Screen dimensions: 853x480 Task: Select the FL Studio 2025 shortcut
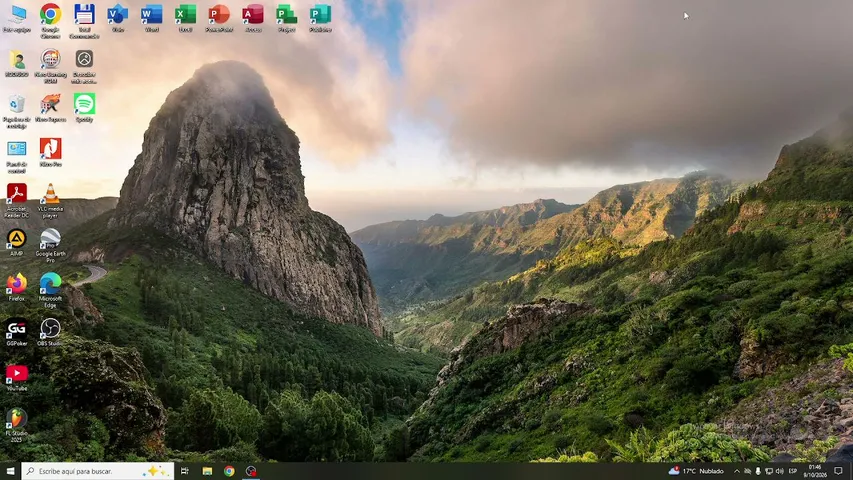[x=16, y=424]
